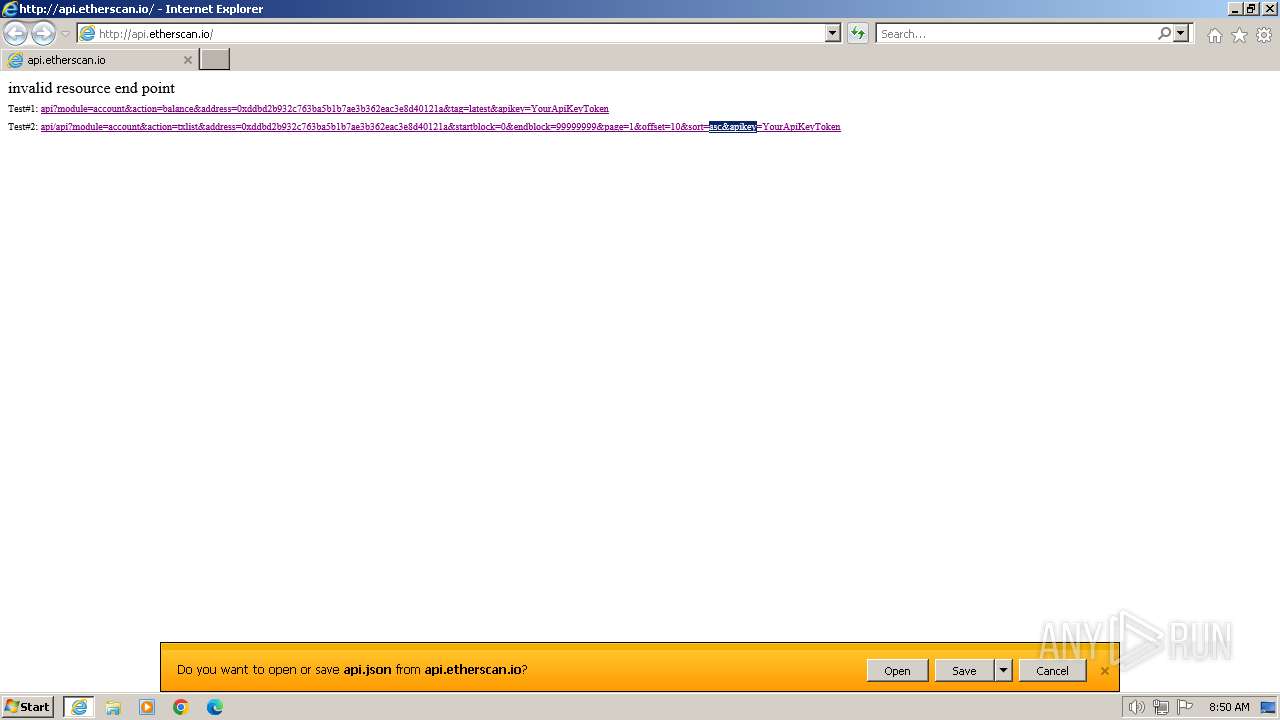Close the Internet Explorer window
Viewport: 1280px width, 720px height.
(x=1268, y=9)
